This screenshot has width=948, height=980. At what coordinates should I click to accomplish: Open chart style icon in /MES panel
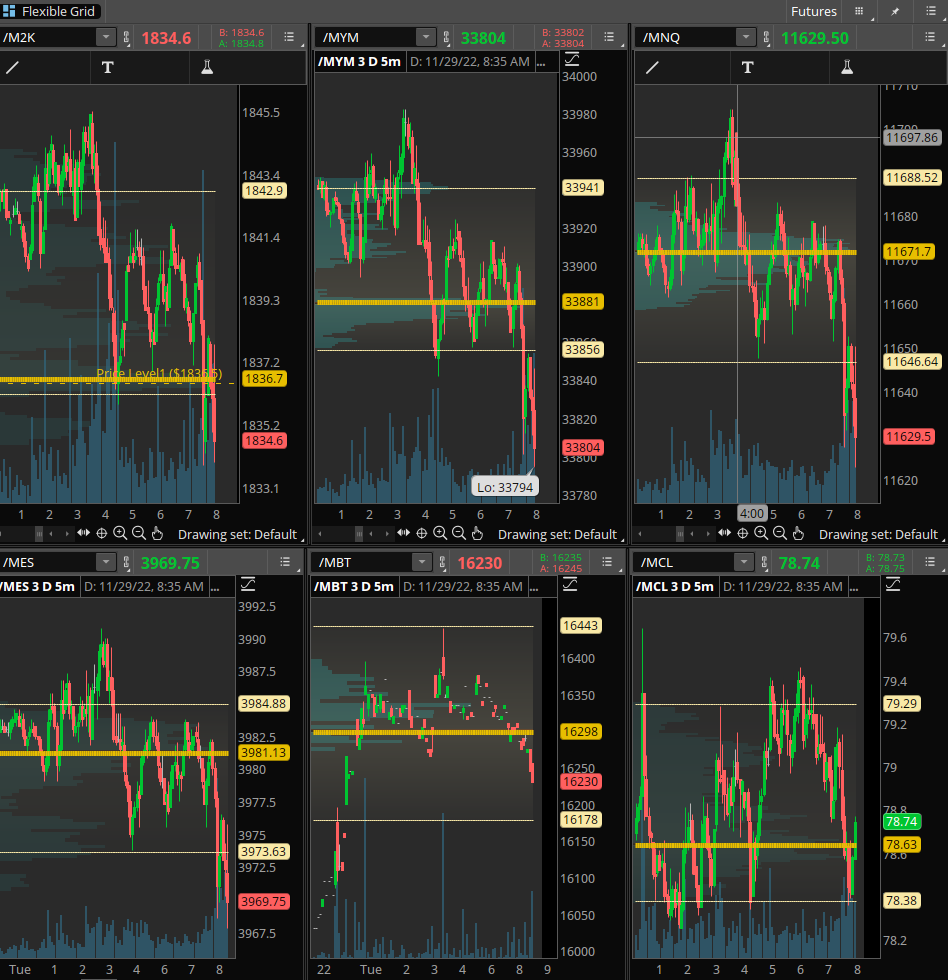248,585
